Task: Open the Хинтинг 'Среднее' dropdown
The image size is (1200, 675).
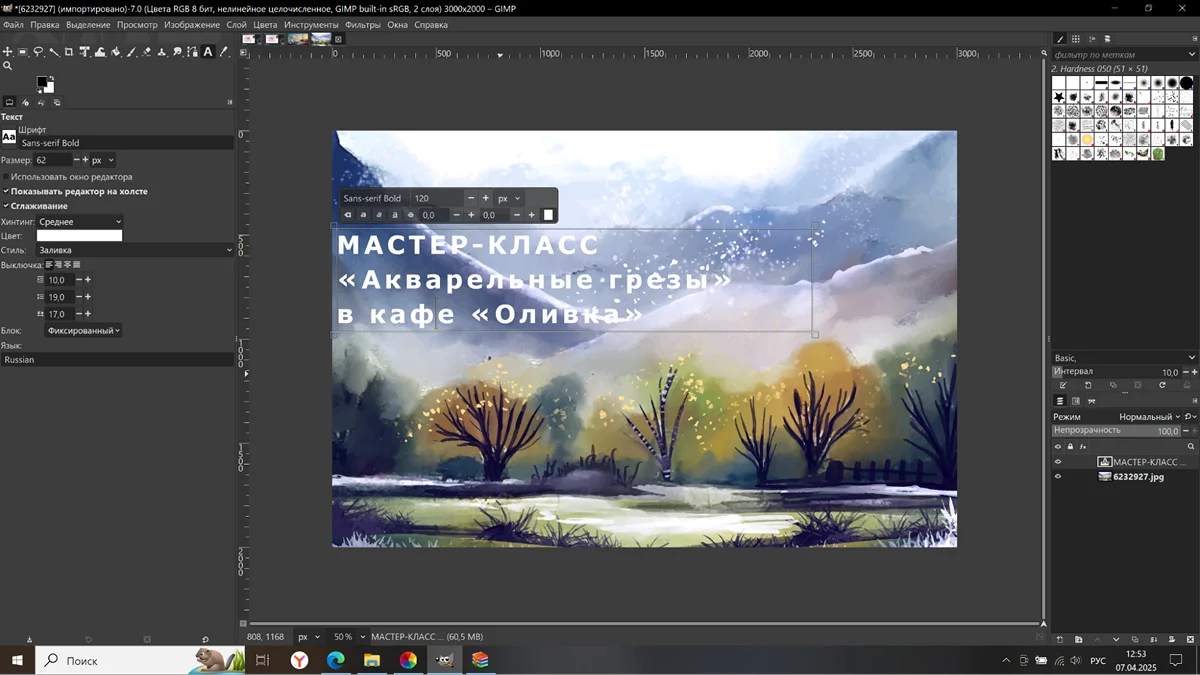Action: pos(80,222)
